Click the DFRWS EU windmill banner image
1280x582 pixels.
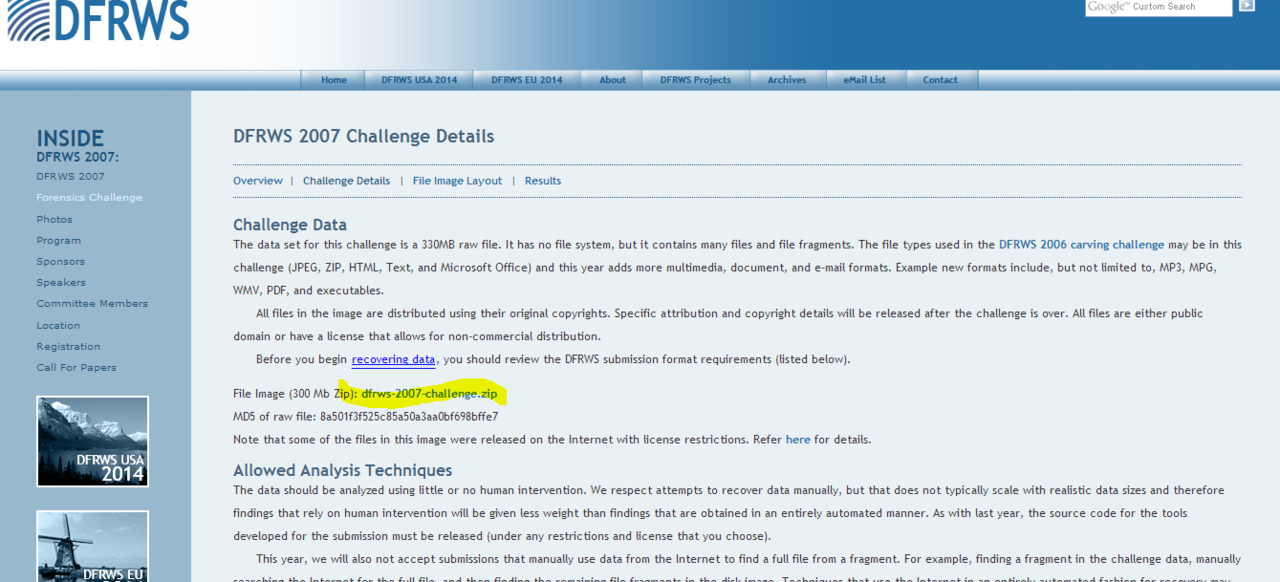click(x=93, y=547)
